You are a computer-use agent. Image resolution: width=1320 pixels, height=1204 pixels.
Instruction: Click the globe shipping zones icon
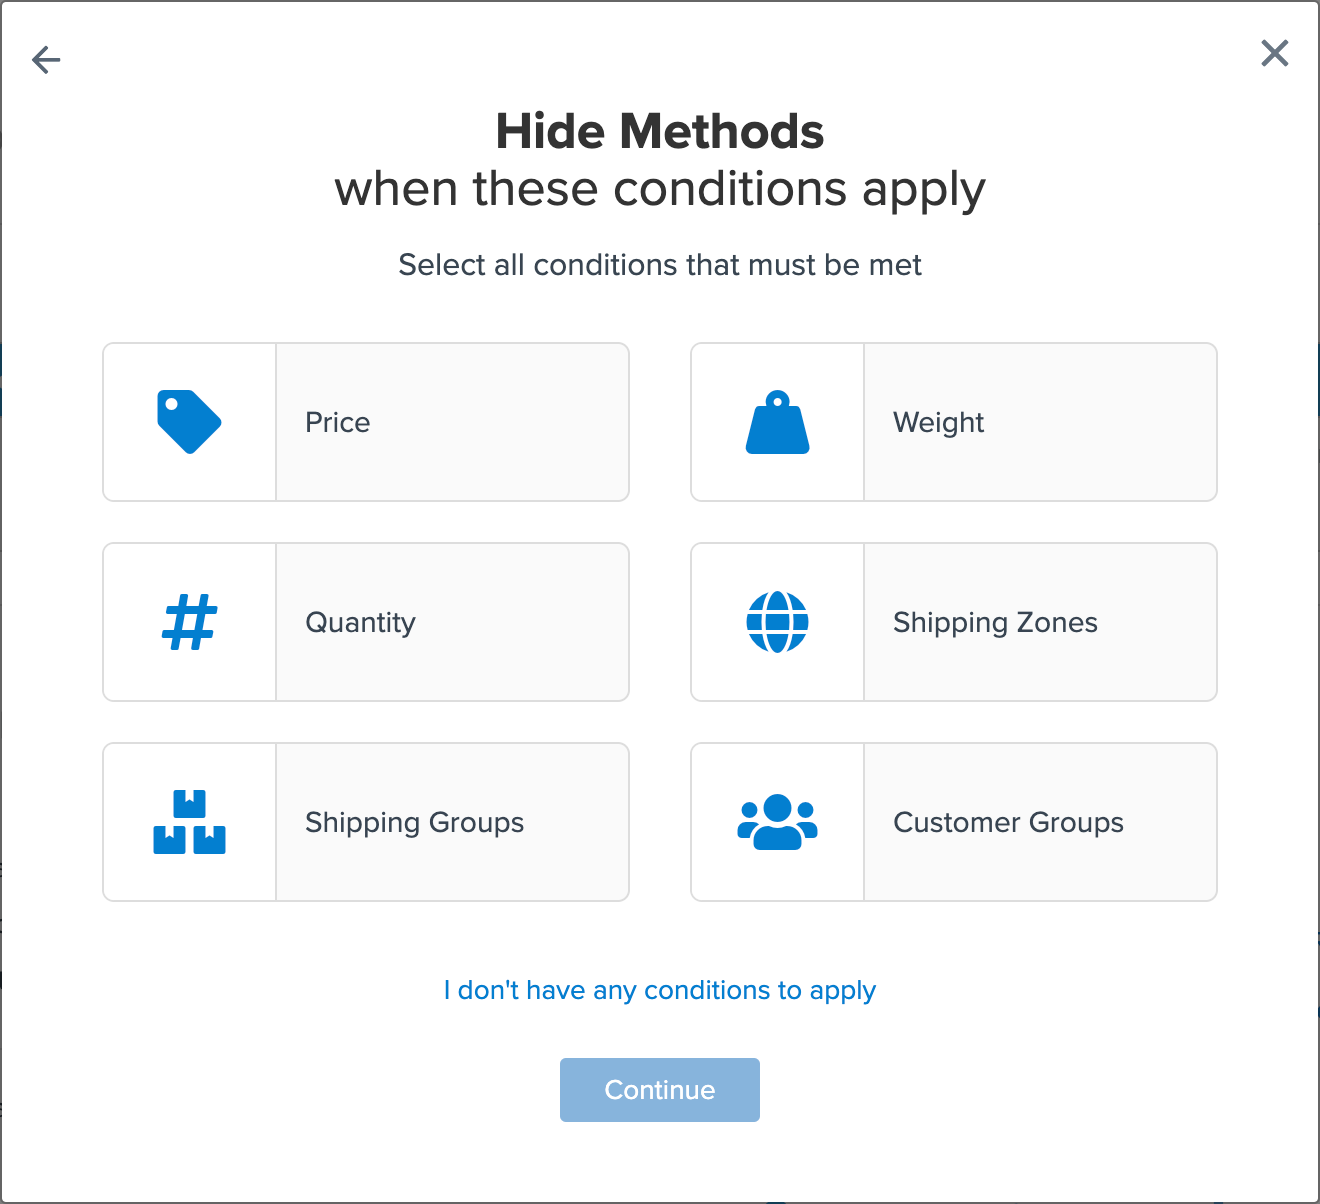(777, 622)
